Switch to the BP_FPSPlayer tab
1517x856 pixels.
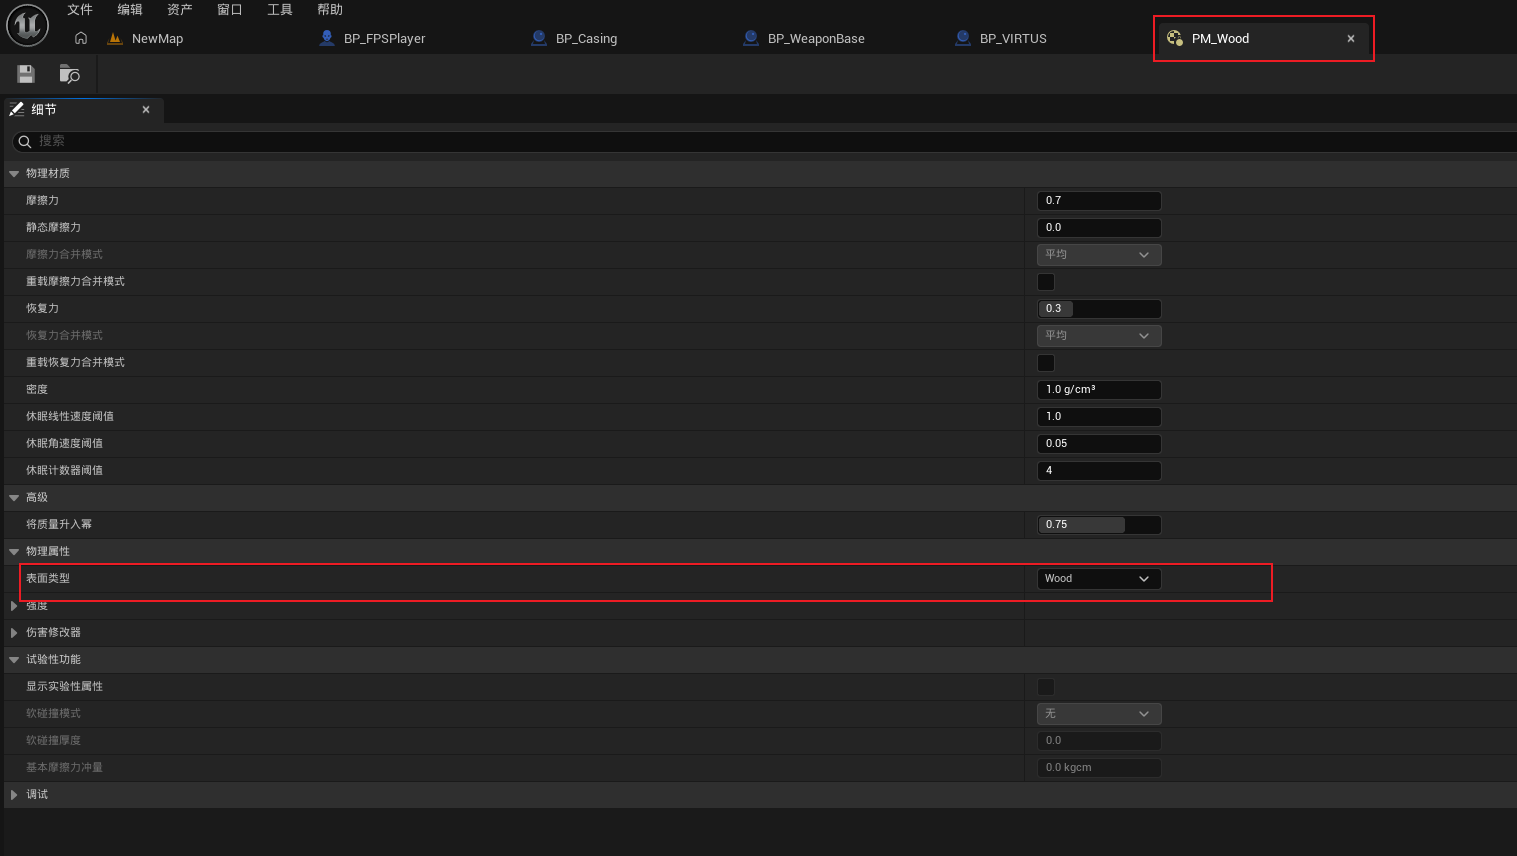(385, 39)
